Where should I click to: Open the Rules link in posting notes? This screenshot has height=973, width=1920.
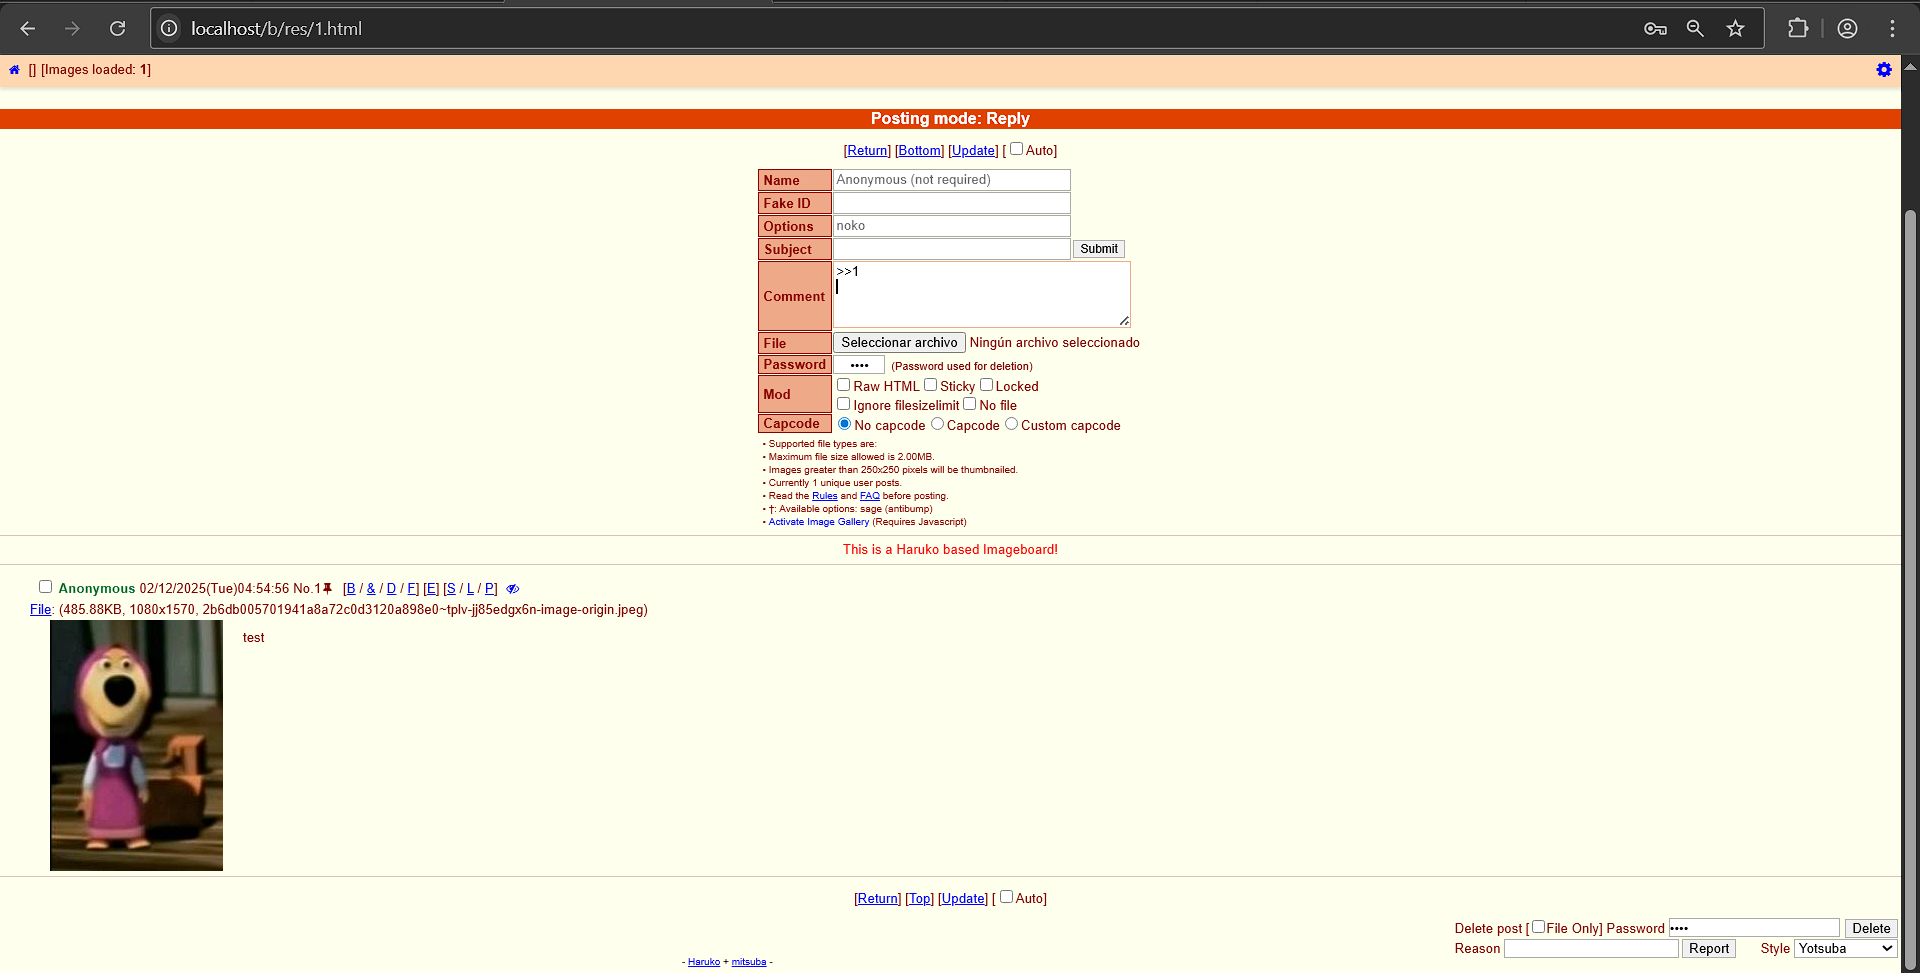(824, 496)
